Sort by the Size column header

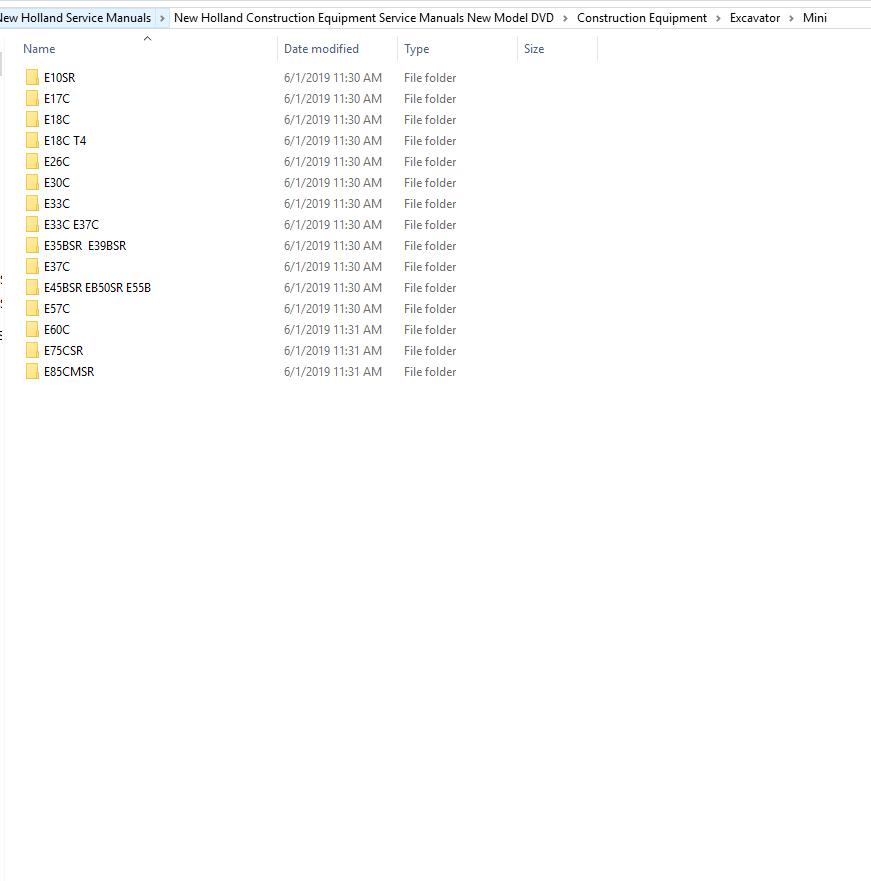click(534, 49)
